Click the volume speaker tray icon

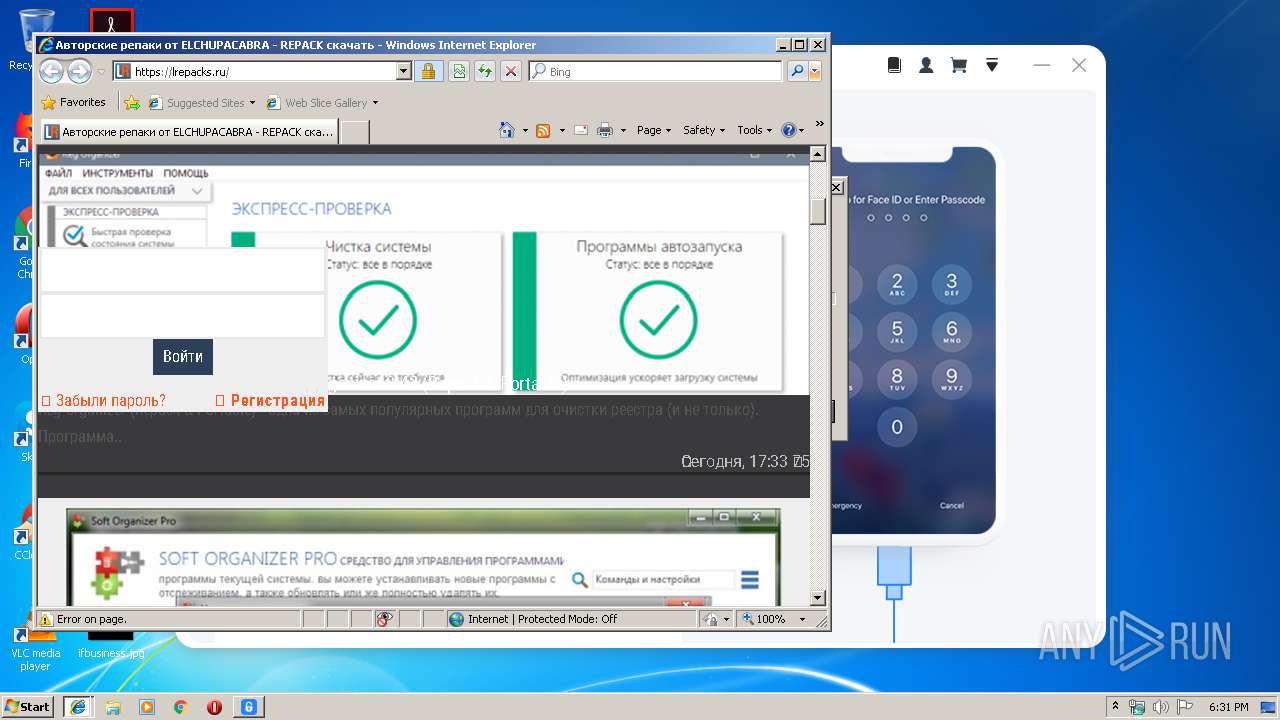[x=1159, y=707]
